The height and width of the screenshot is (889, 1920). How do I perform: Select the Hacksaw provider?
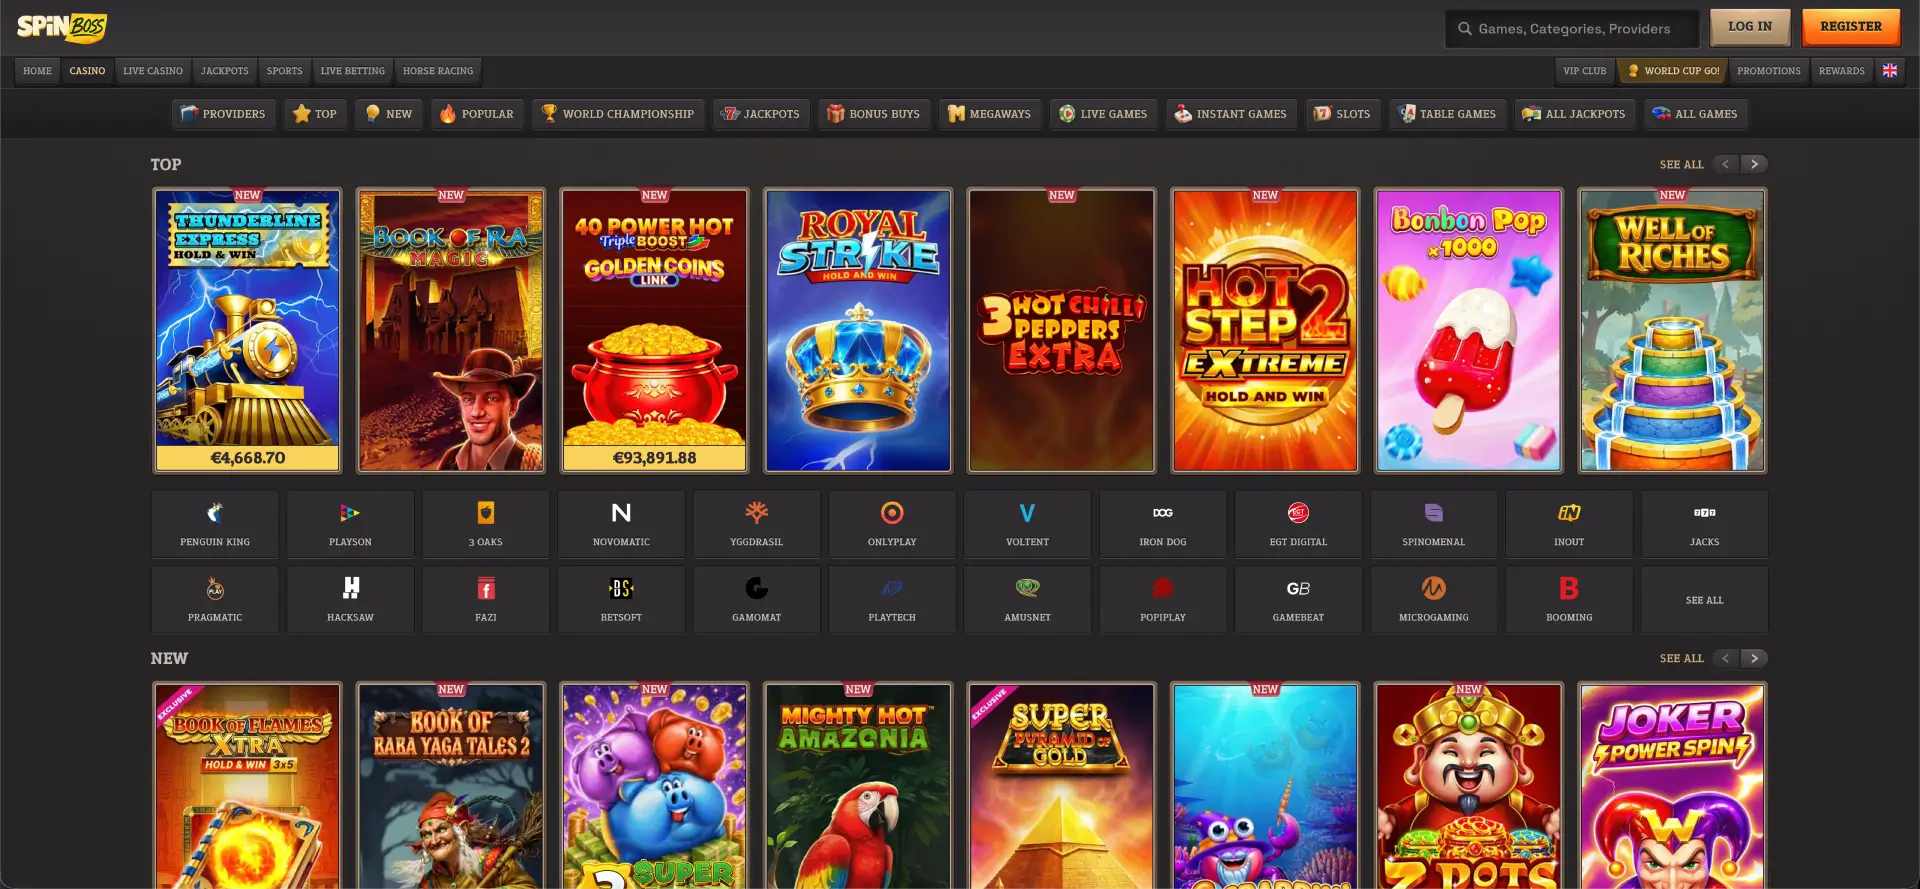350,600
